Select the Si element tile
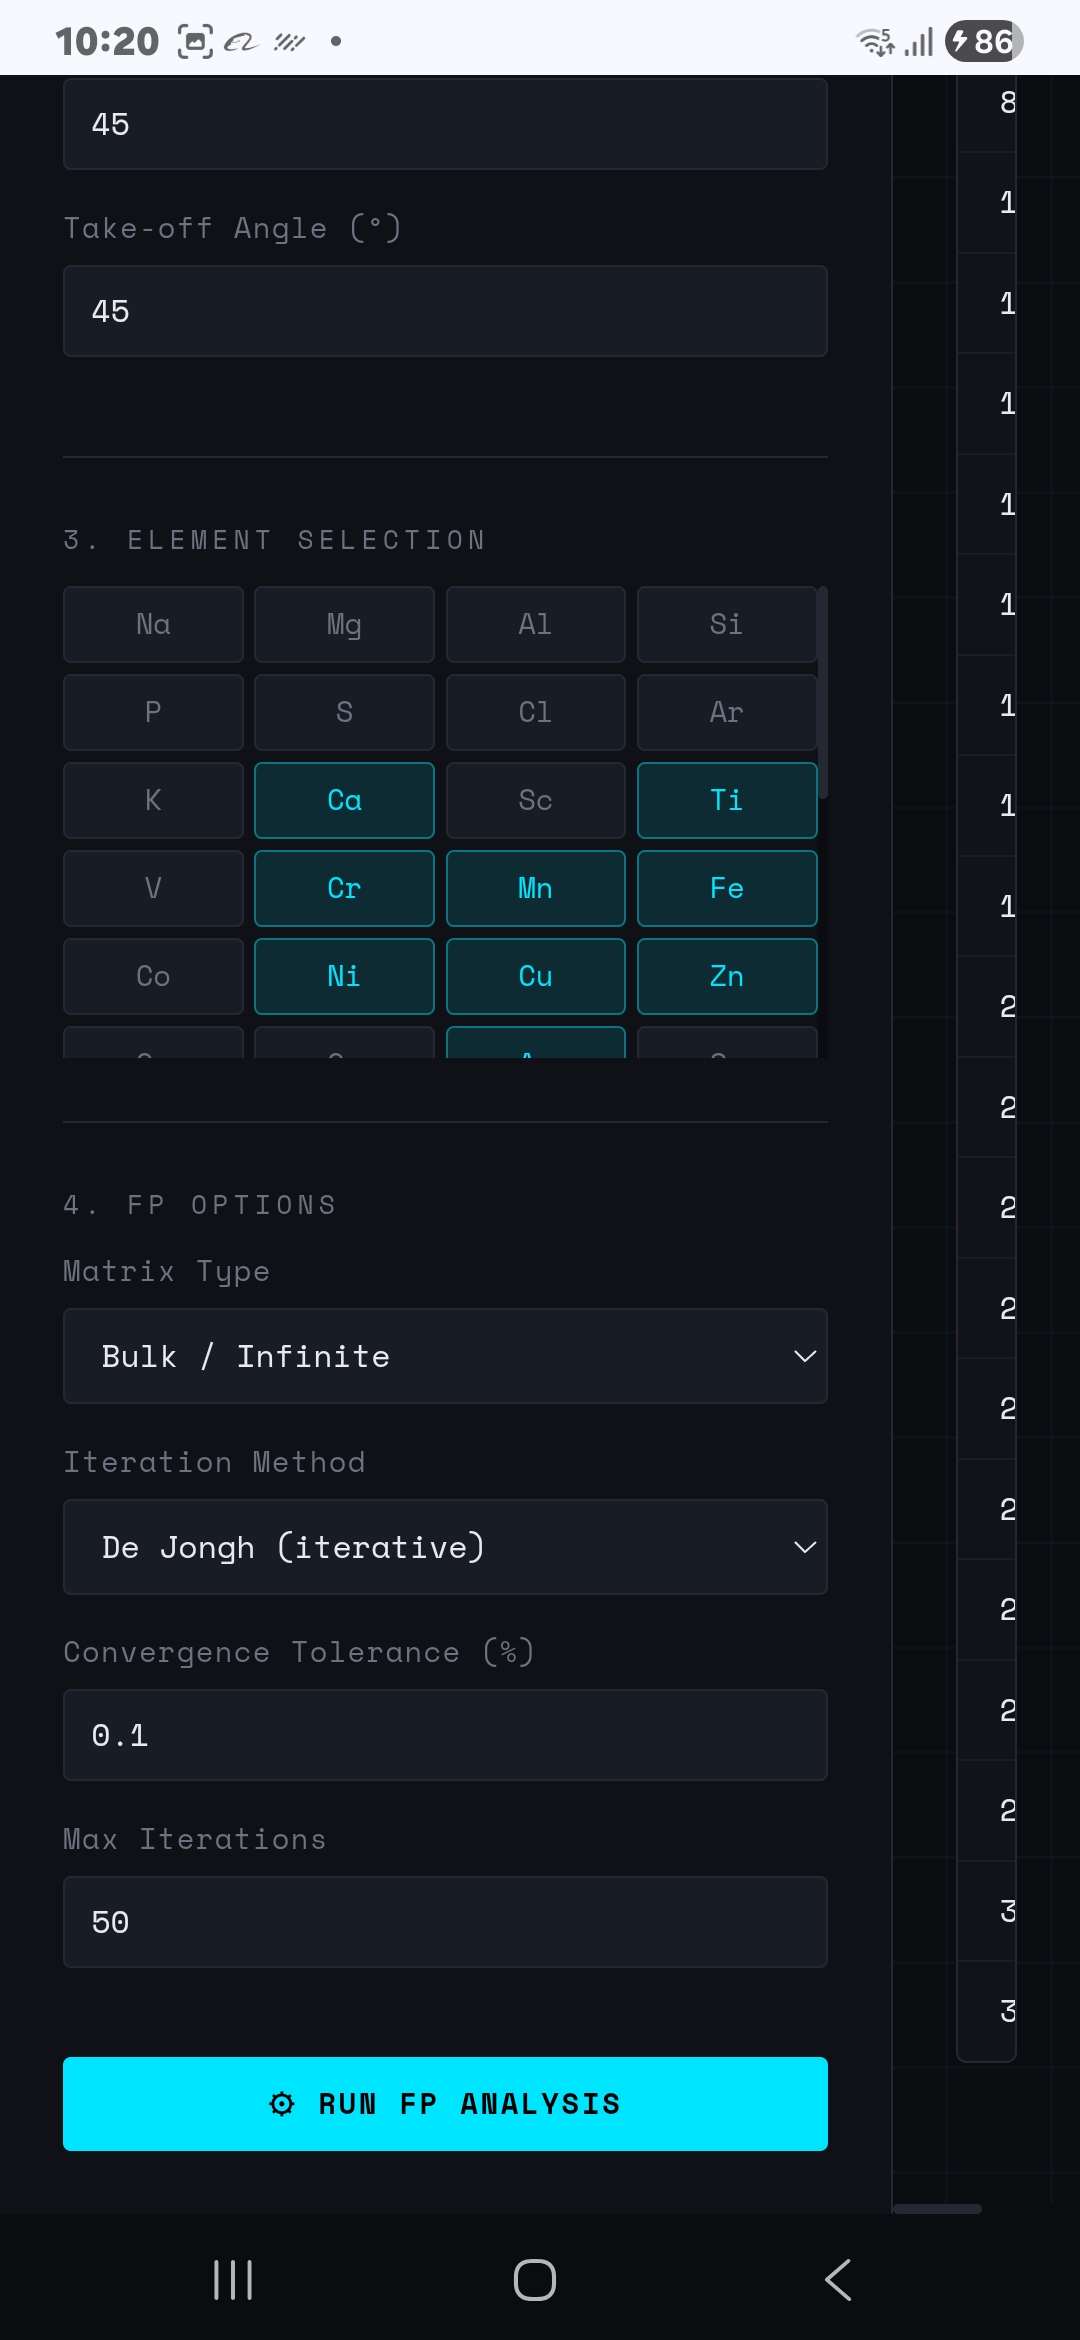The height and width of the screenshot is (2340, 1080). (x=727, y=624)
